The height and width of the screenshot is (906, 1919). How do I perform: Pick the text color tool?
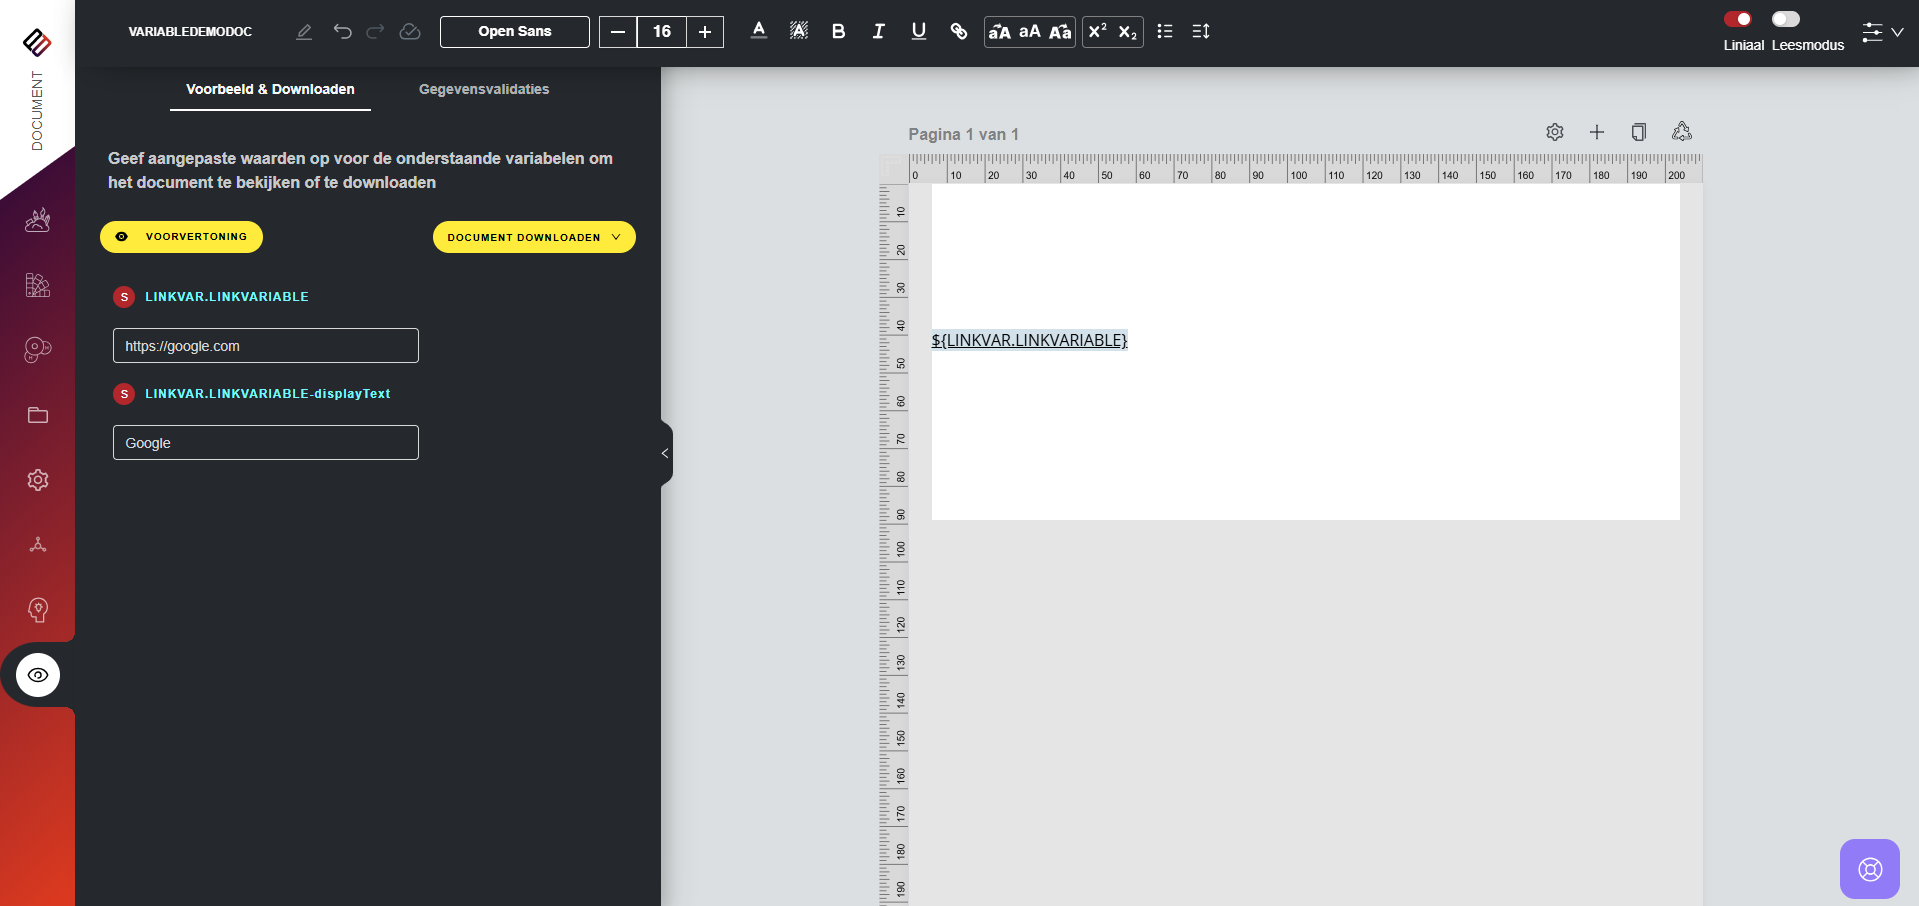tap(758, 32)
